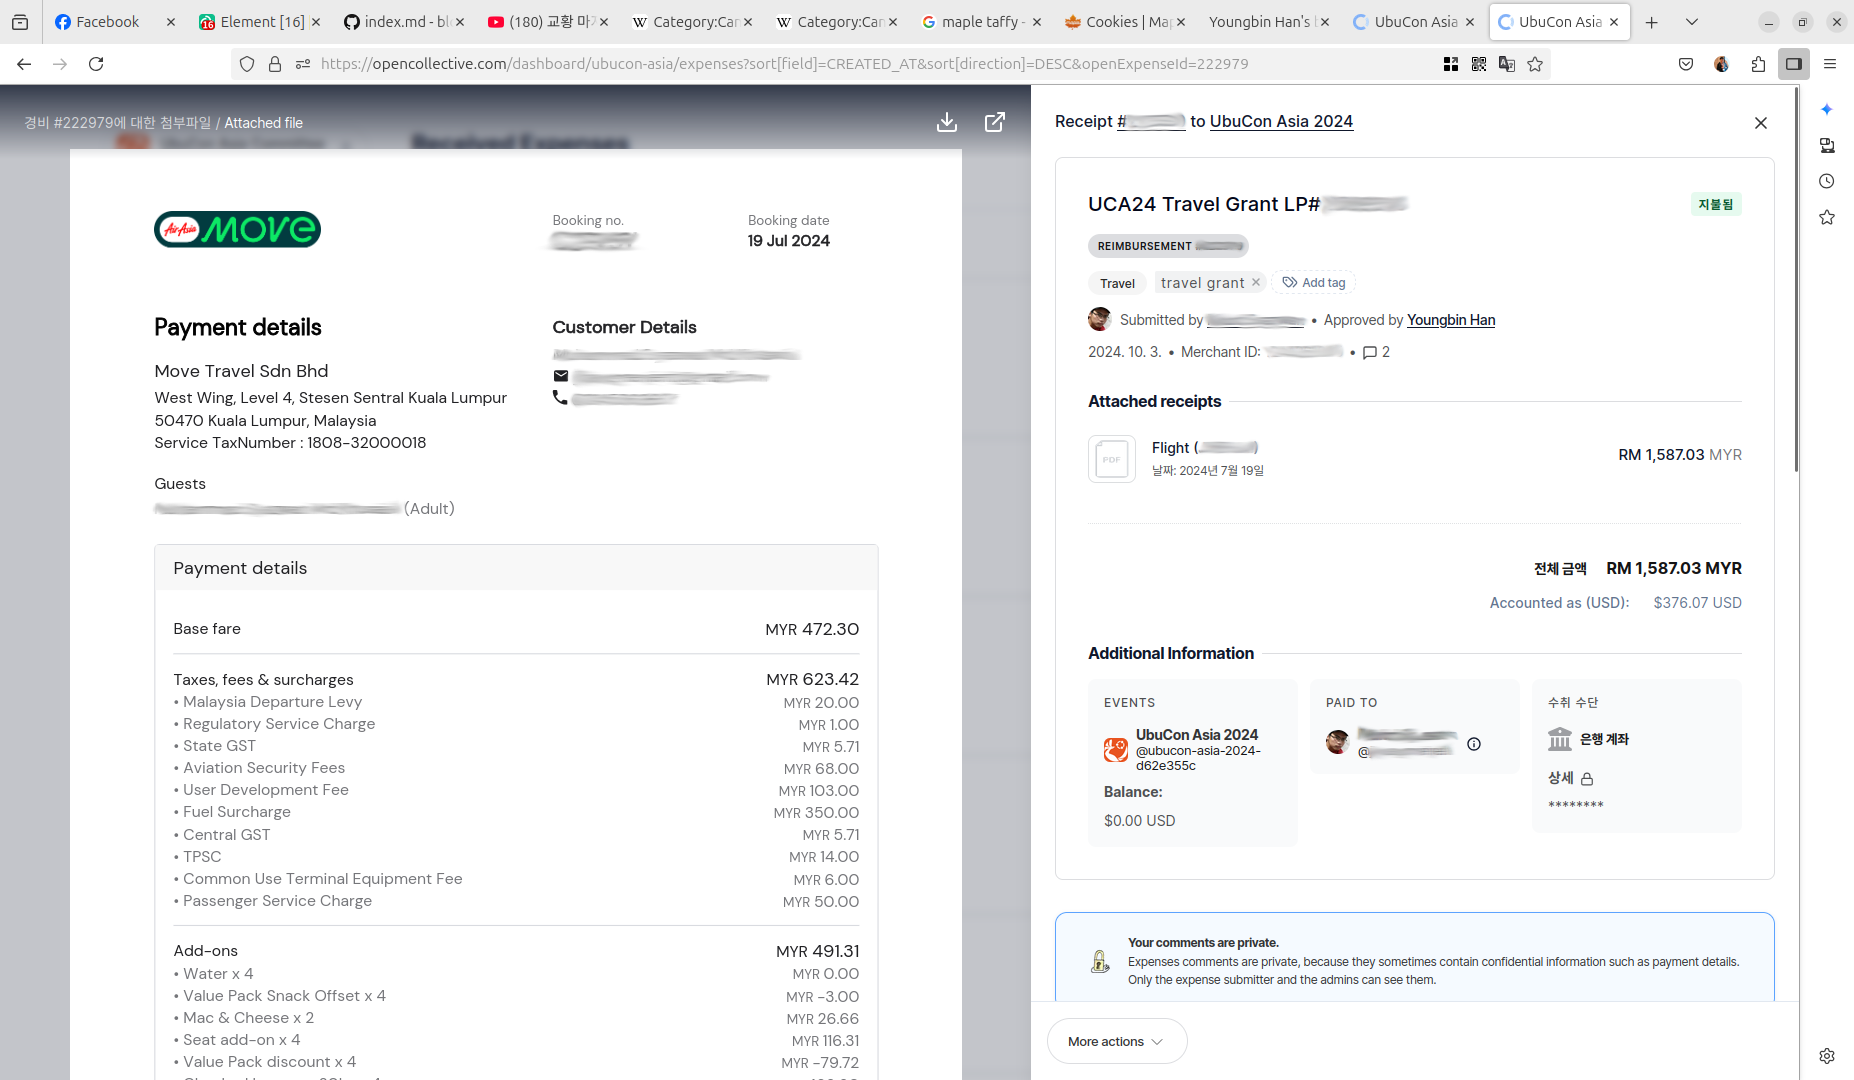The image size is (1854, 1080).
Task: Remove the travel grant tag
Action: (1256, 283)
